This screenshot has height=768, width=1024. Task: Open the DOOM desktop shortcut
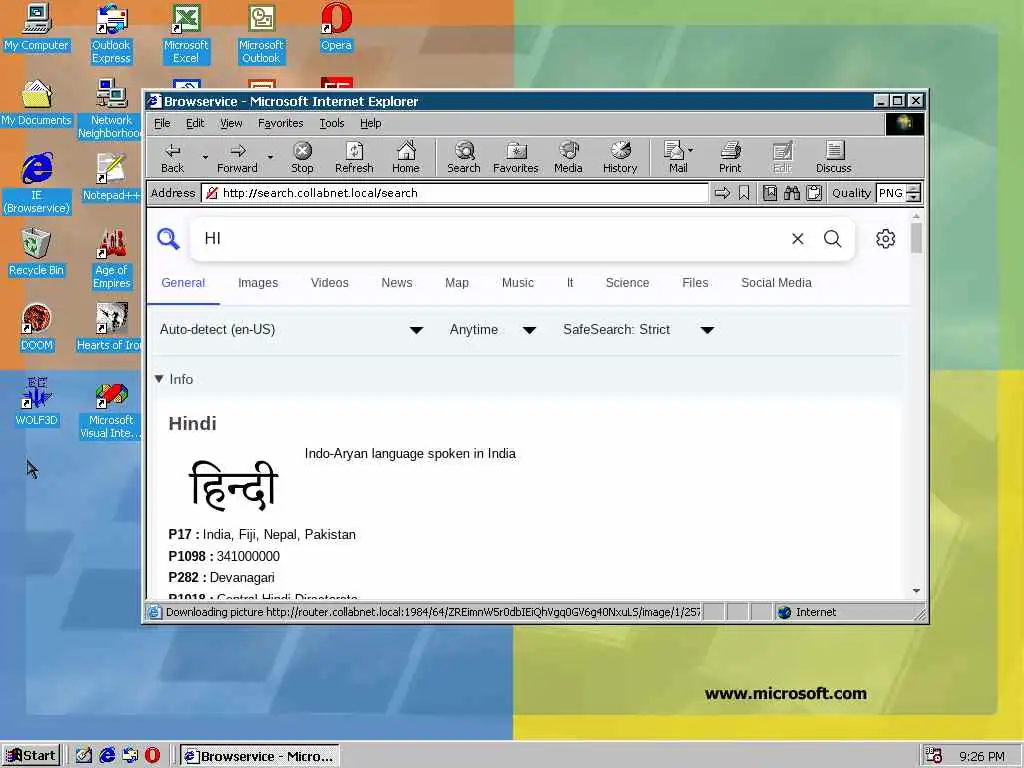tap(36, 328)
